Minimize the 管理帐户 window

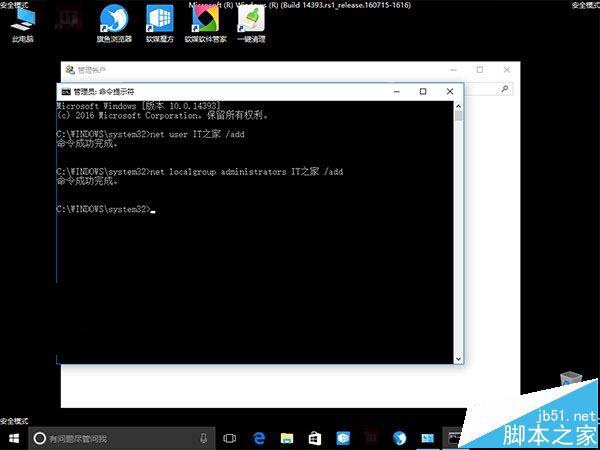(453, 70)
